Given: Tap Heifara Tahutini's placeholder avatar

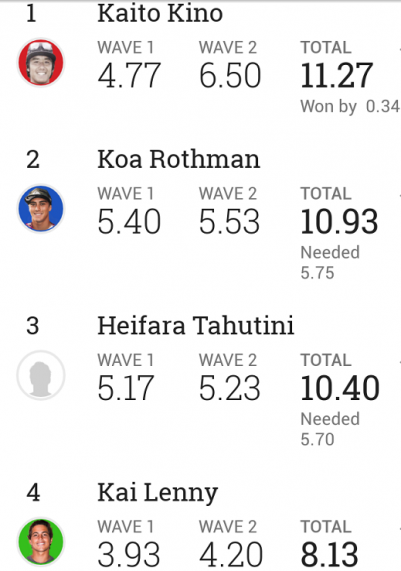Looking at the screenshot, I should pos(41,375).
